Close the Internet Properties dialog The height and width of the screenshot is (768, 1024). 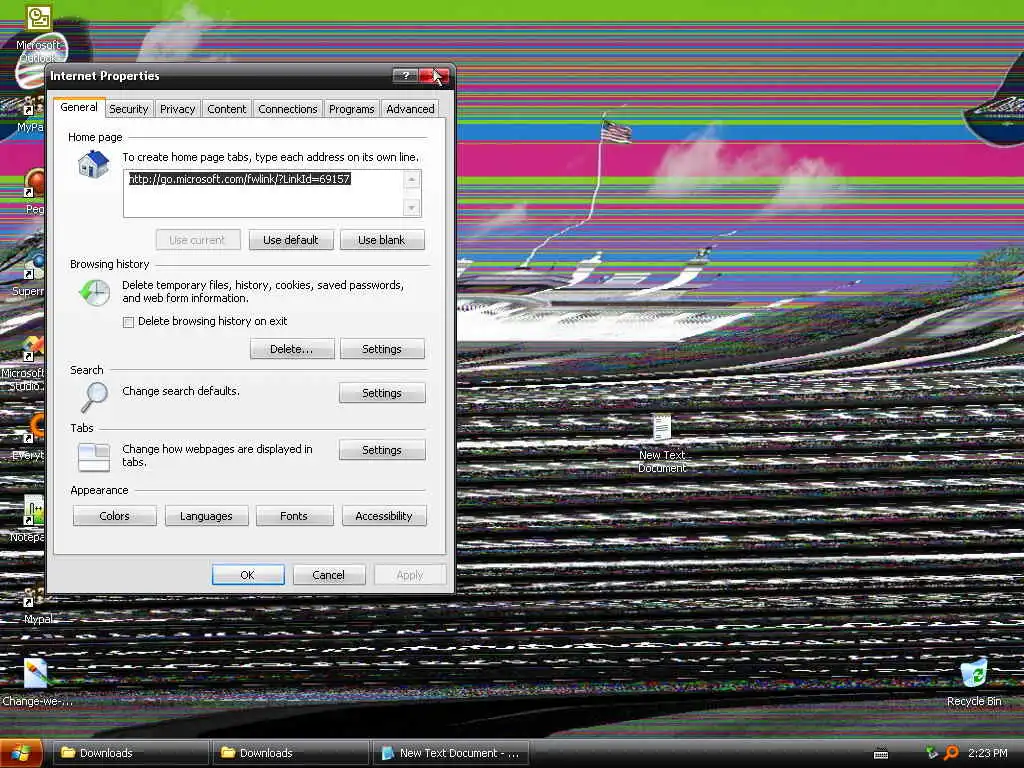[x=435, y=76]
